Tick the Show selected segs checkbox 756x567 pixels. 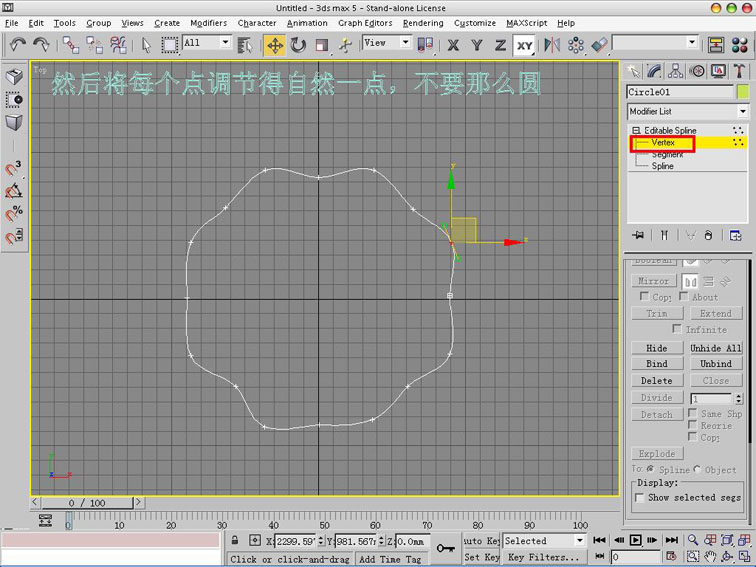tap(640, 498)
